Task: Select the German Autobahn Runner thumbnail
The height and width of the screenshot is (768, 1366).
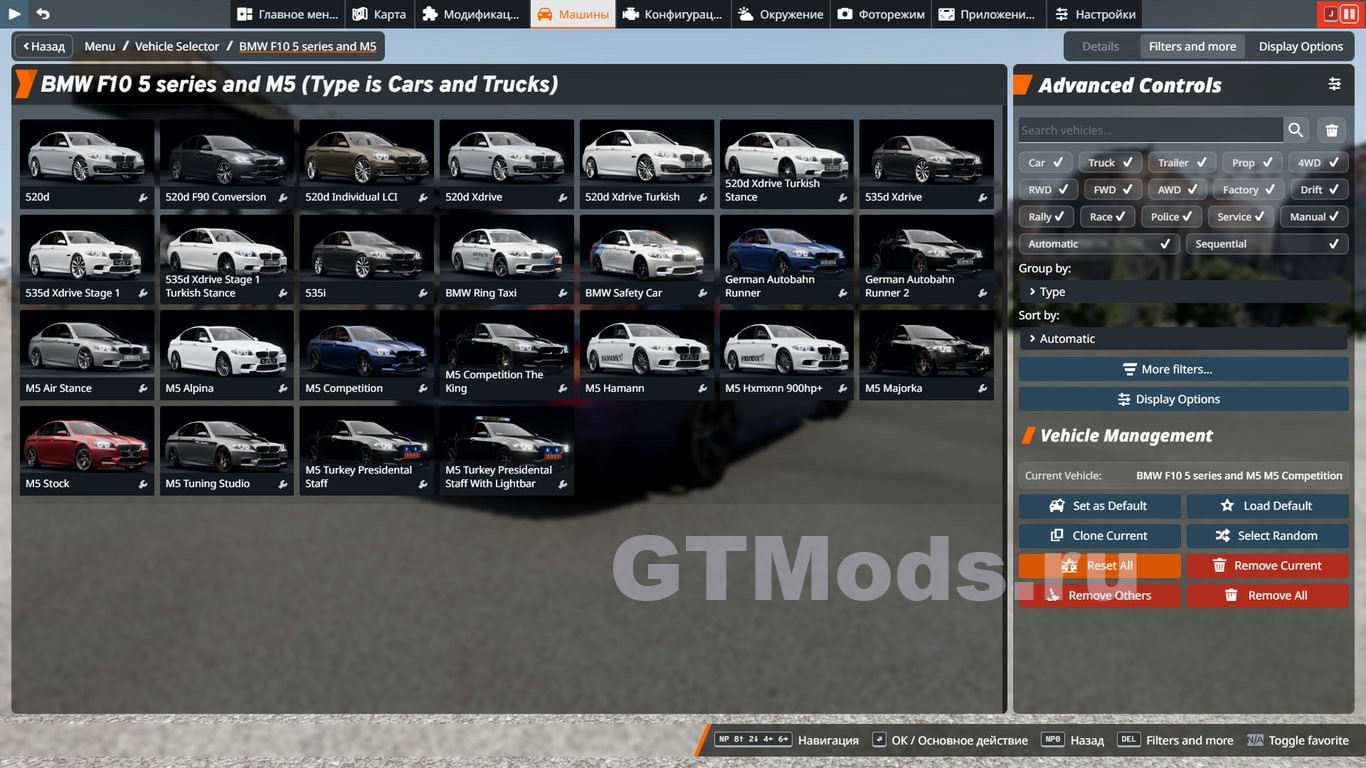Action: tap(787, 259)
